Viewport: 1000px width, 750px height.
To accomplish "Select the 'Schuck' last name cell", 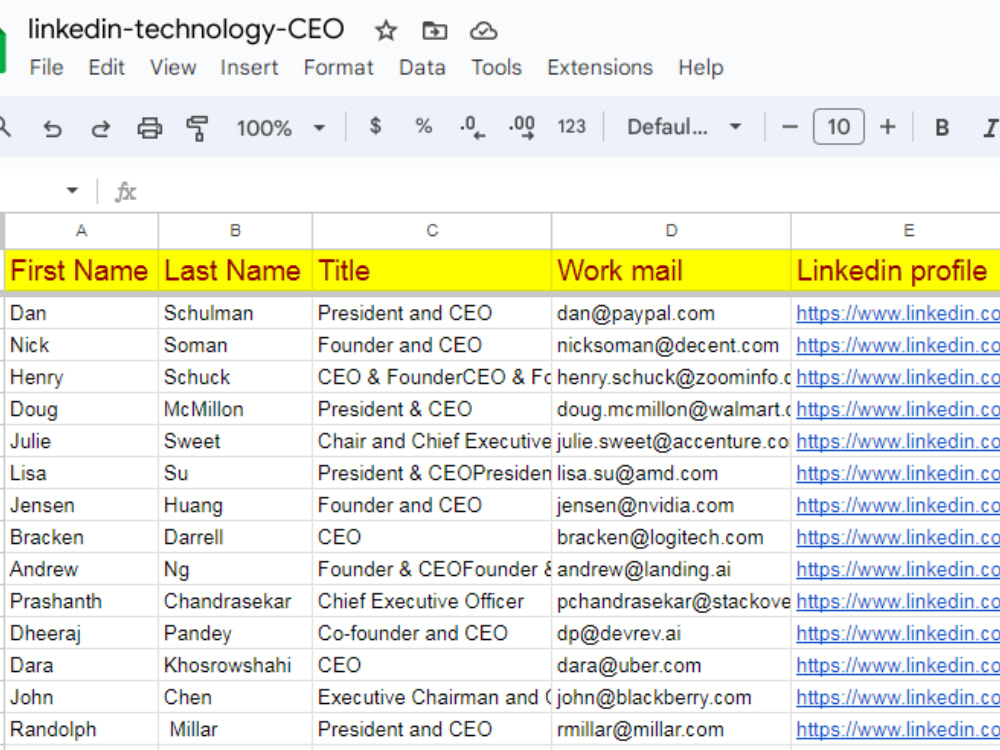I will point(235,377).
